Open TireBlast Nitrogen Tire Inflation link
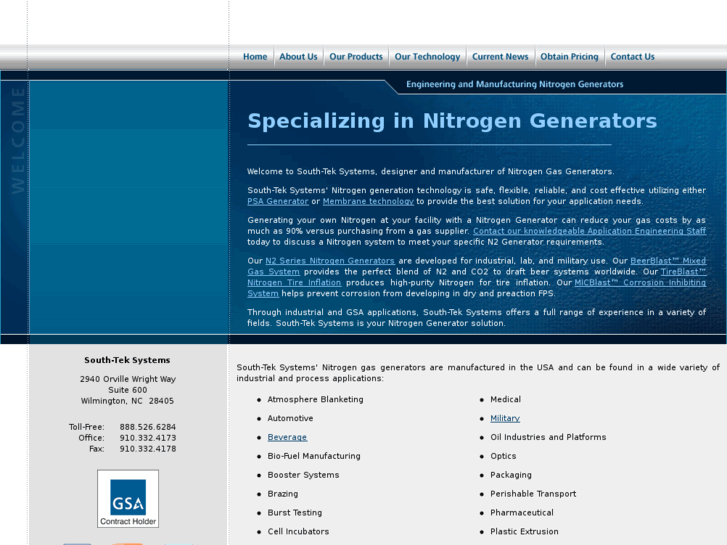The height and width of the screenshot is (545, 727). (x=294, y=283)
